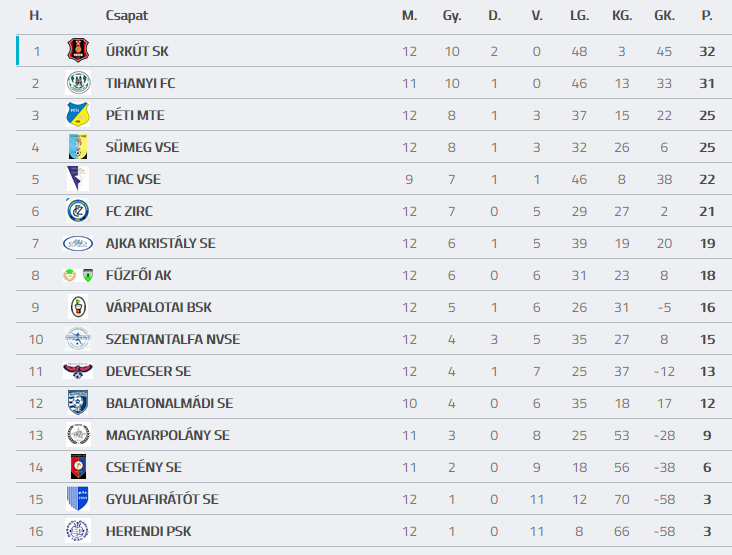Click the Gyulafirátót SE striped crest
The height and width of the screenshot is (555, 732).
78,499
